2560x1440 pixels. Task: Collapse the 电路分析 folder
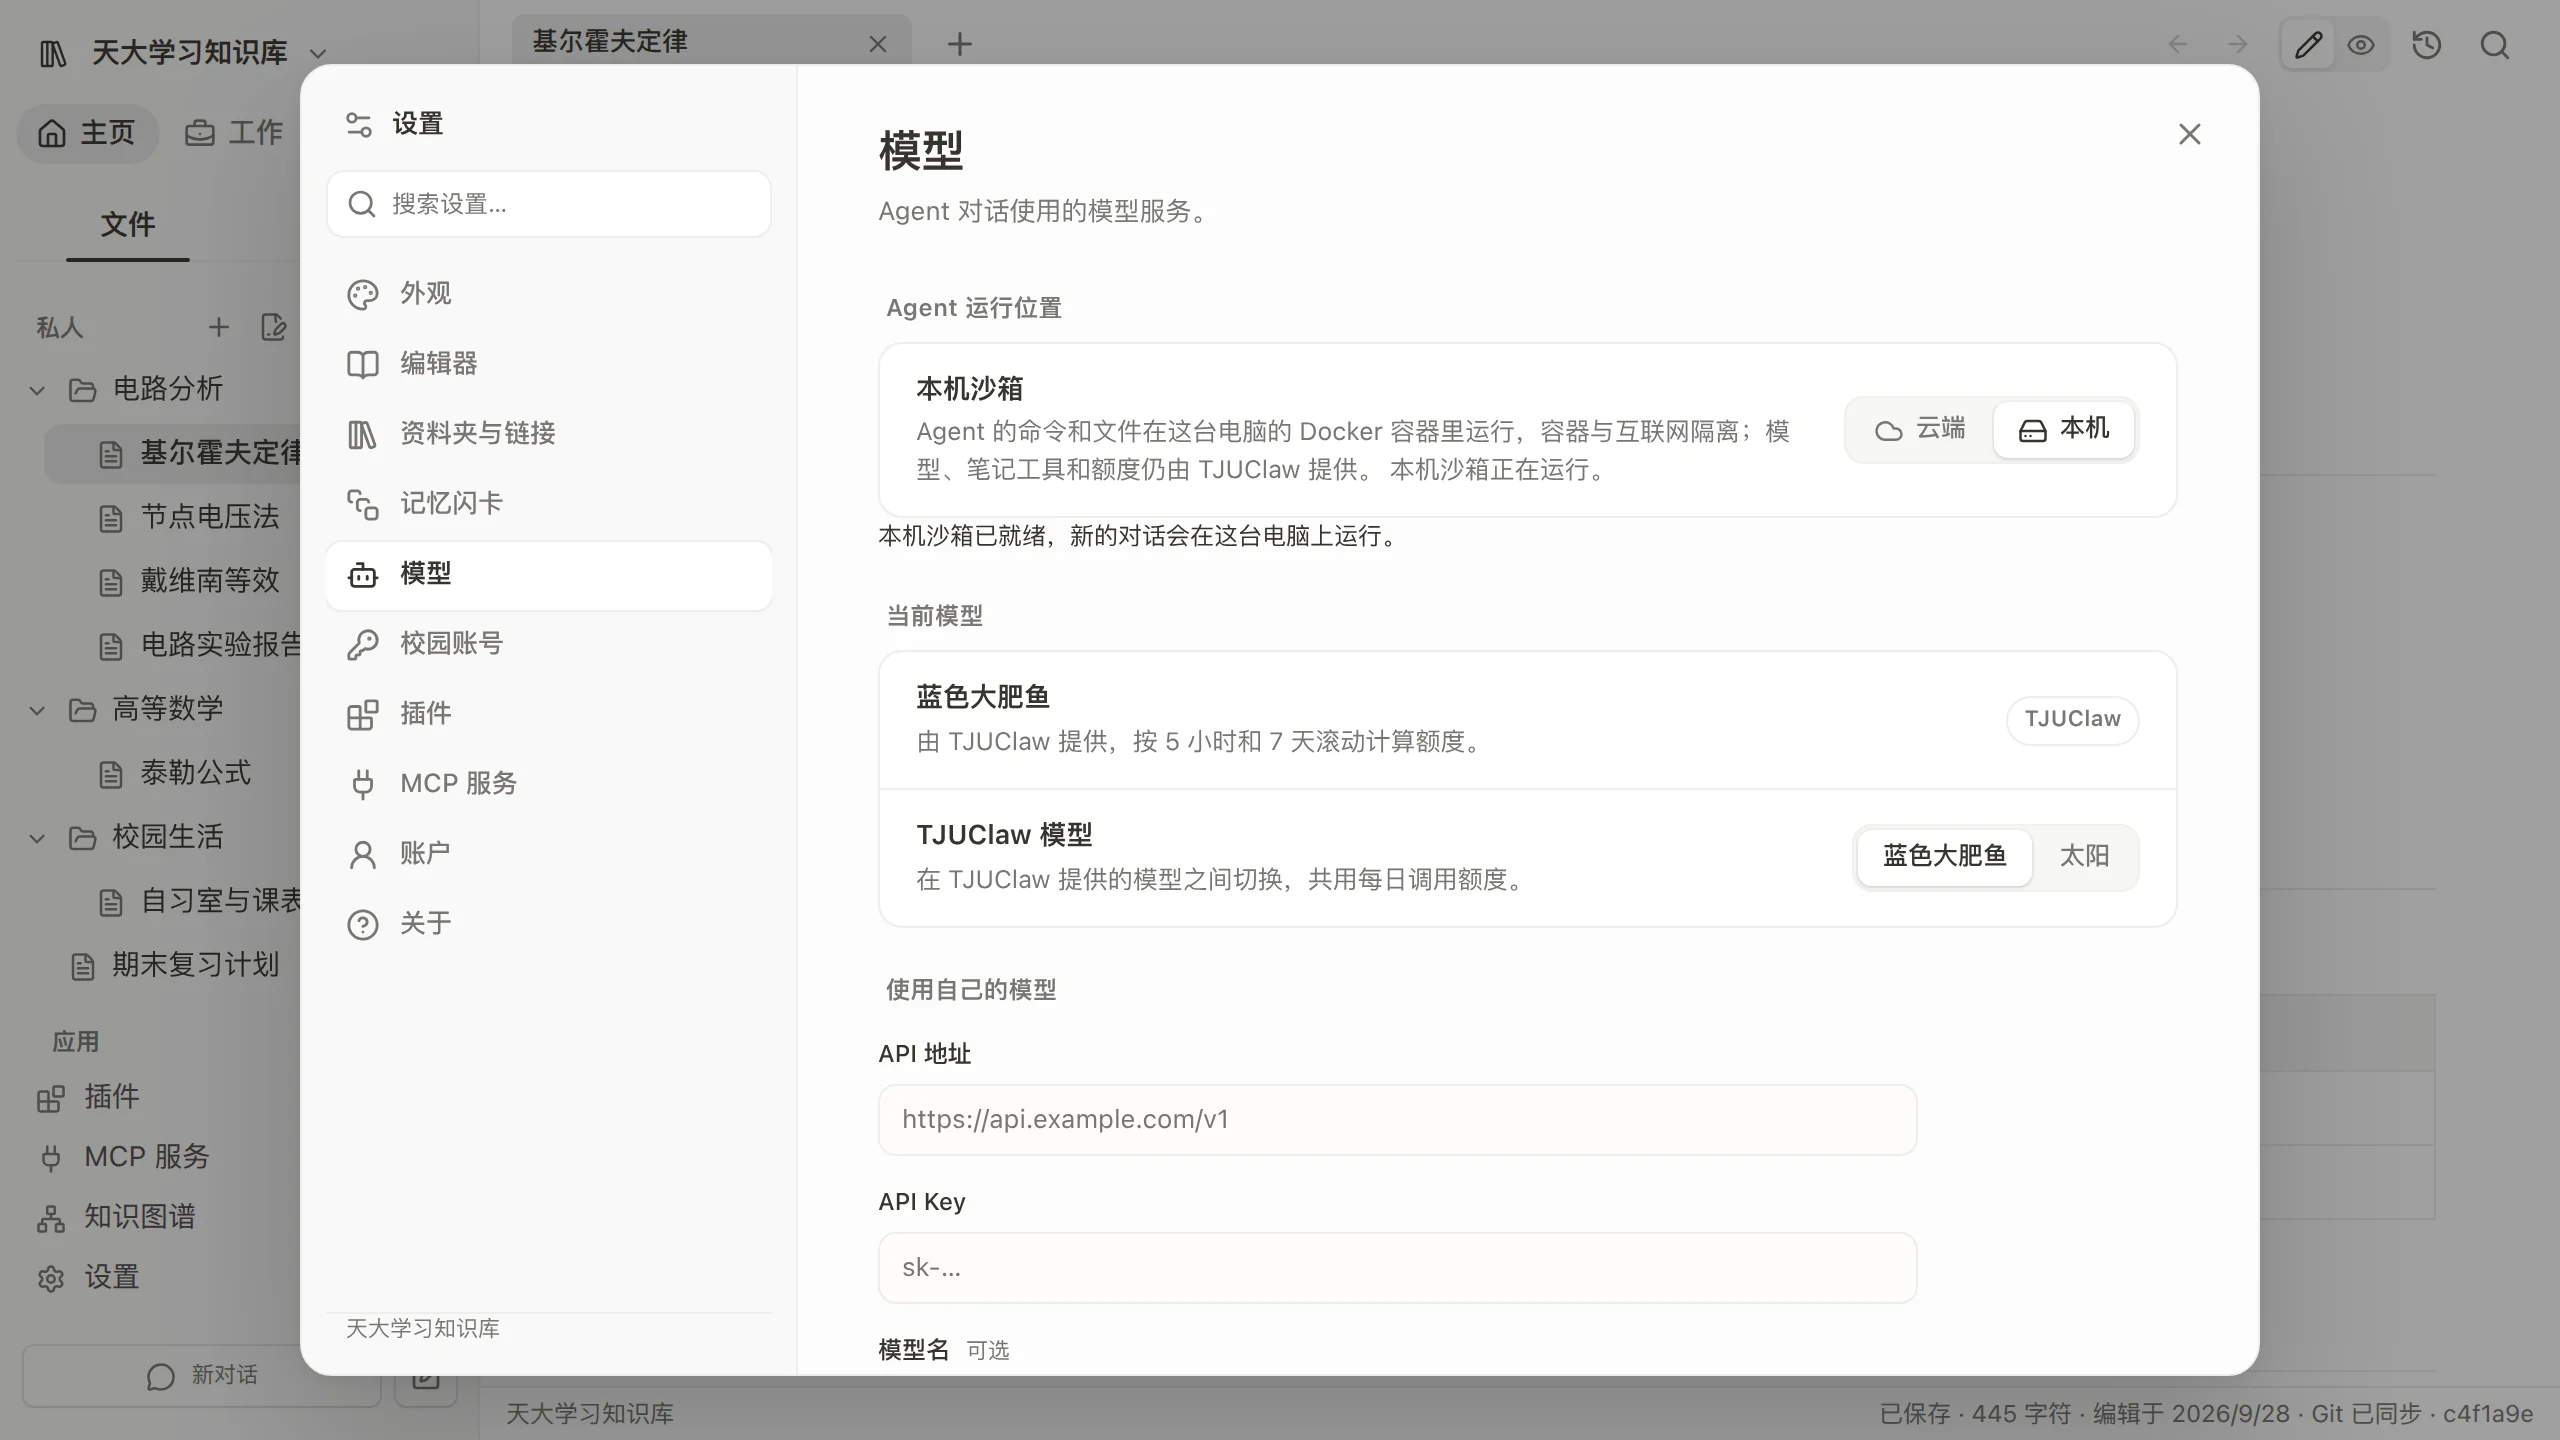[37, 389]
